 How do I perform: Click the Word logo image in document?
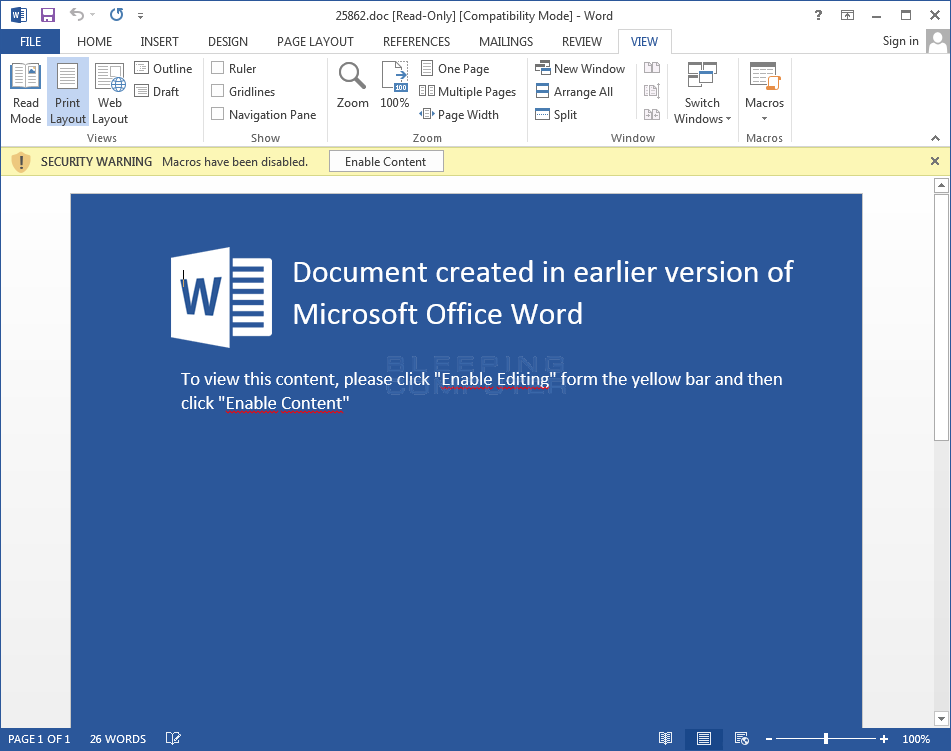click(x=221, y=297)
